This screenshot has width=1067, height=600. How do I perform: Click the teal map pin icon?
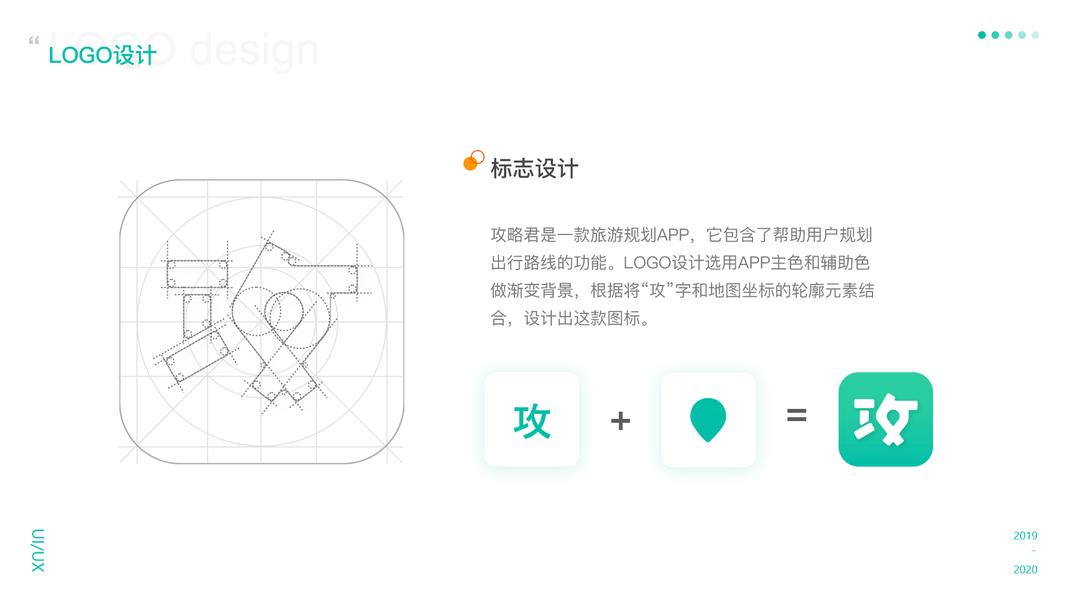tap(708, 420)
